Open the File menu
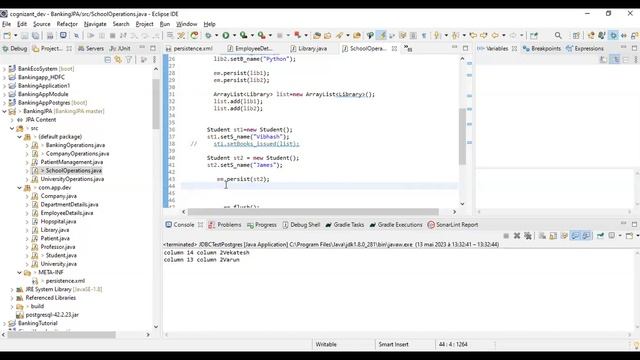The image size is (640, 360). 7,24
